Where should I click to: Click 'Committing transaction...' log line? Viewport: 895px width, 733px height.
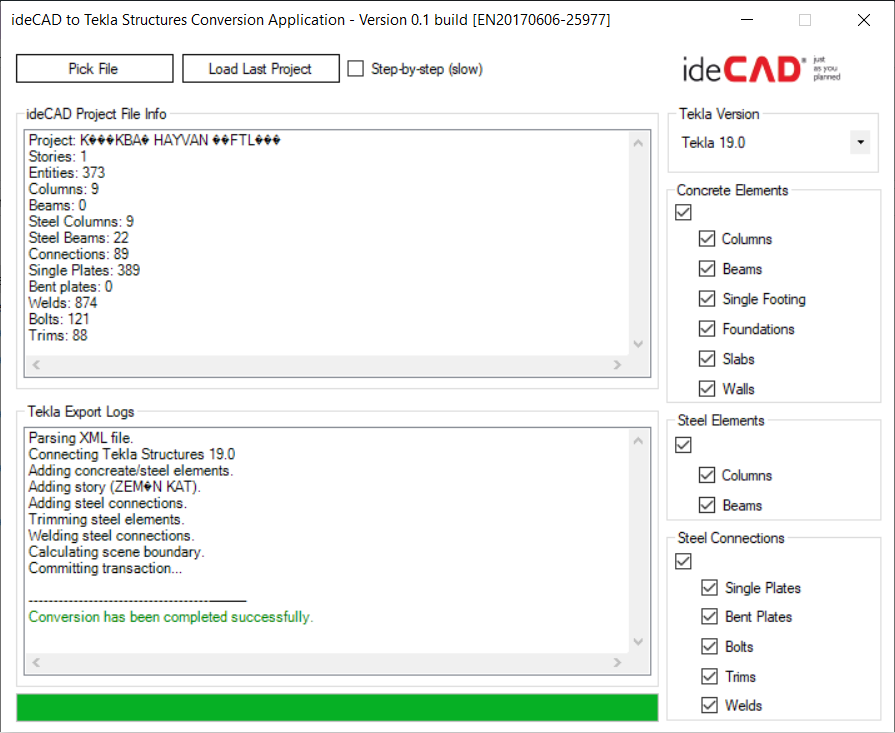point(105,568)
